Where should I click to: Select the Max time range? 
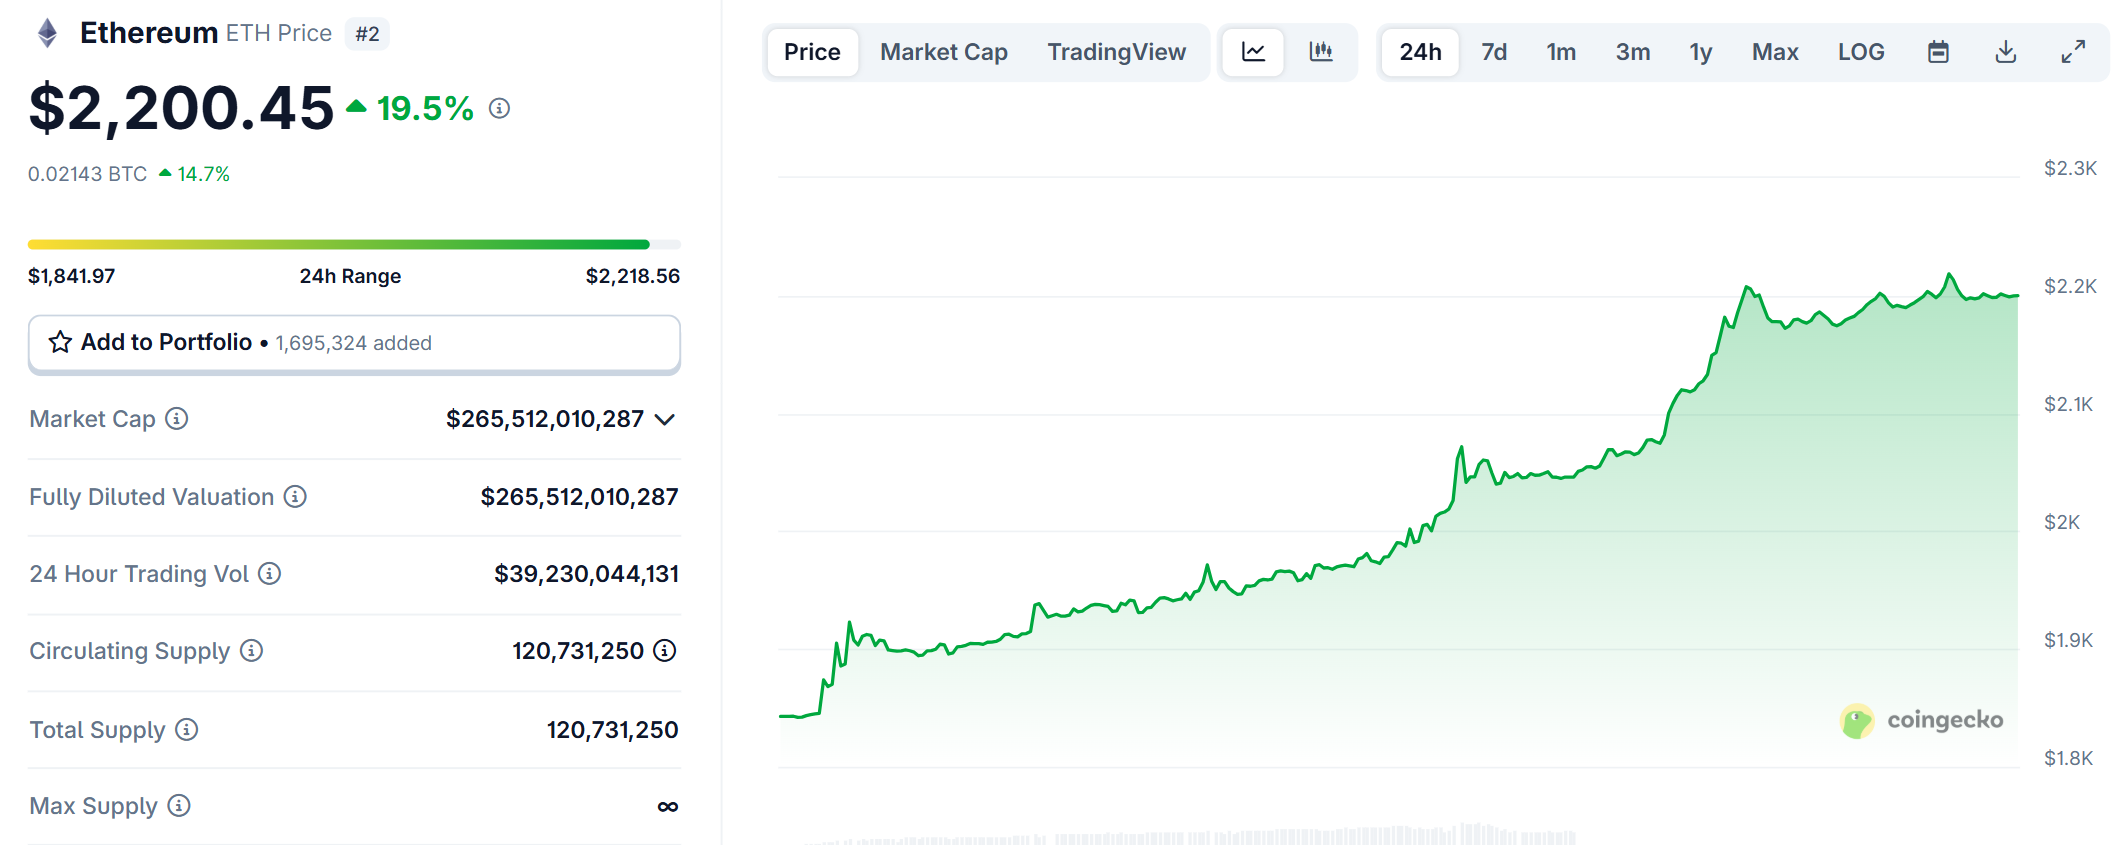(x=1775, y=52)
